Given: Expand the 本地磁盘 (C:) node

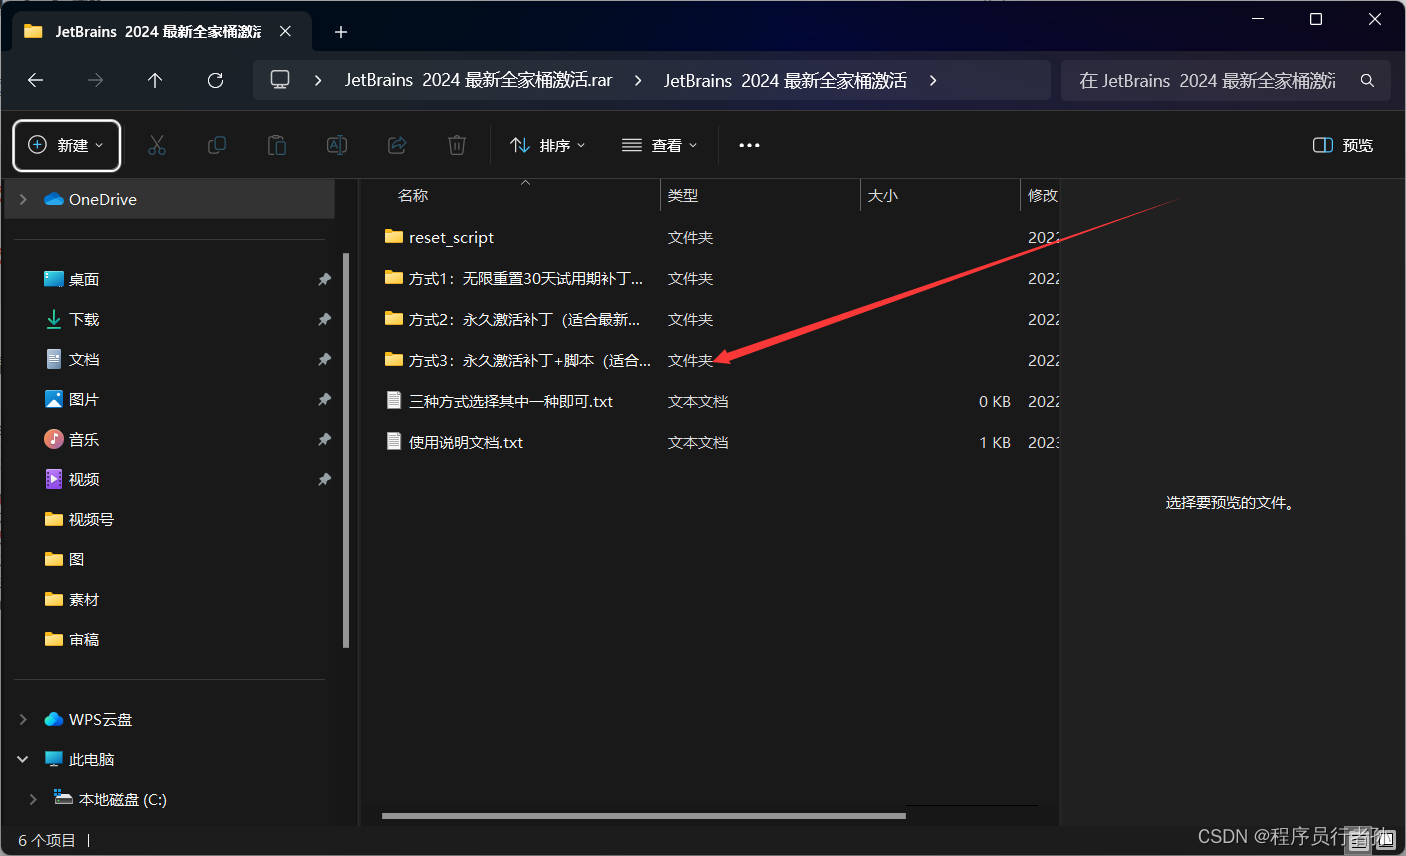Looking at the screenshot, I should click(x=33, y=799).
